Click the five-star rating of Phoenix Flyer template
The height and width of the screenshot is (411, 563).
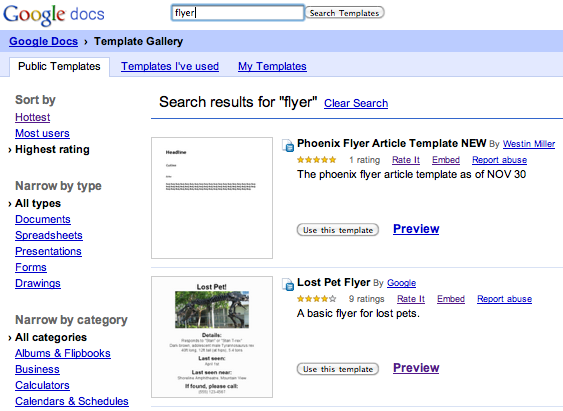[x=317, y=160]
